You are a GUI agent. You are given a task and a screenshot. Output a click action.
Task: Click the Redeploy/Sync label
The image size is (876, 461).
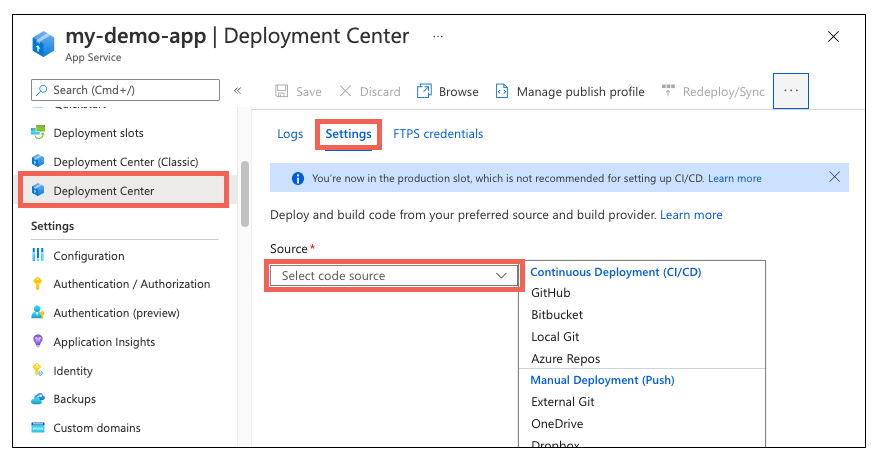pyautogui.click(x=723, y=92)
